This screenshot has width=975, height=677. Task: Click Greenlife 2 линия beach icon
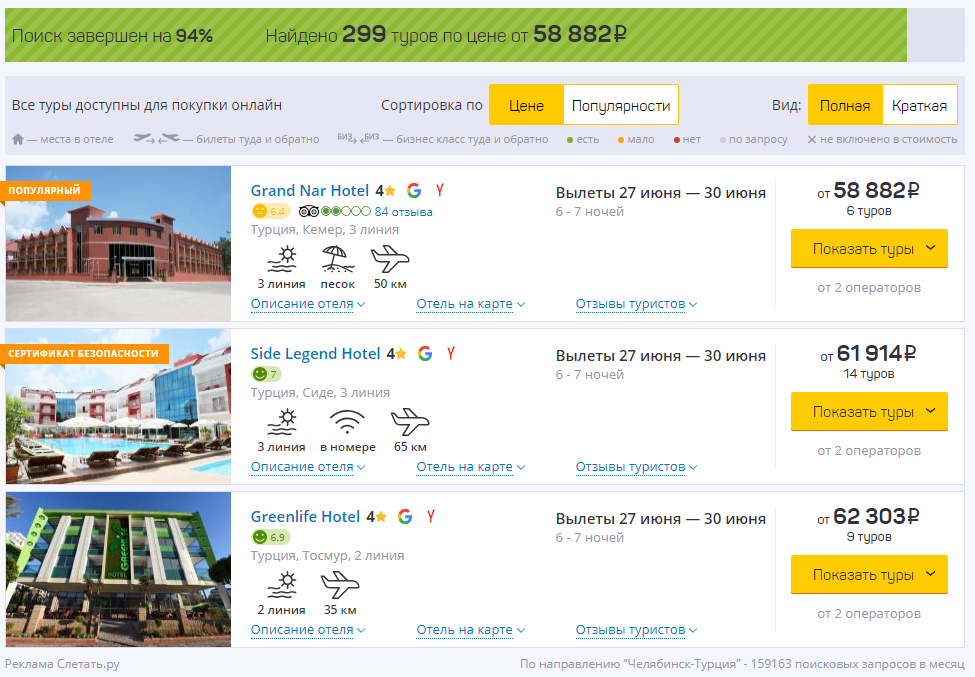282,585
